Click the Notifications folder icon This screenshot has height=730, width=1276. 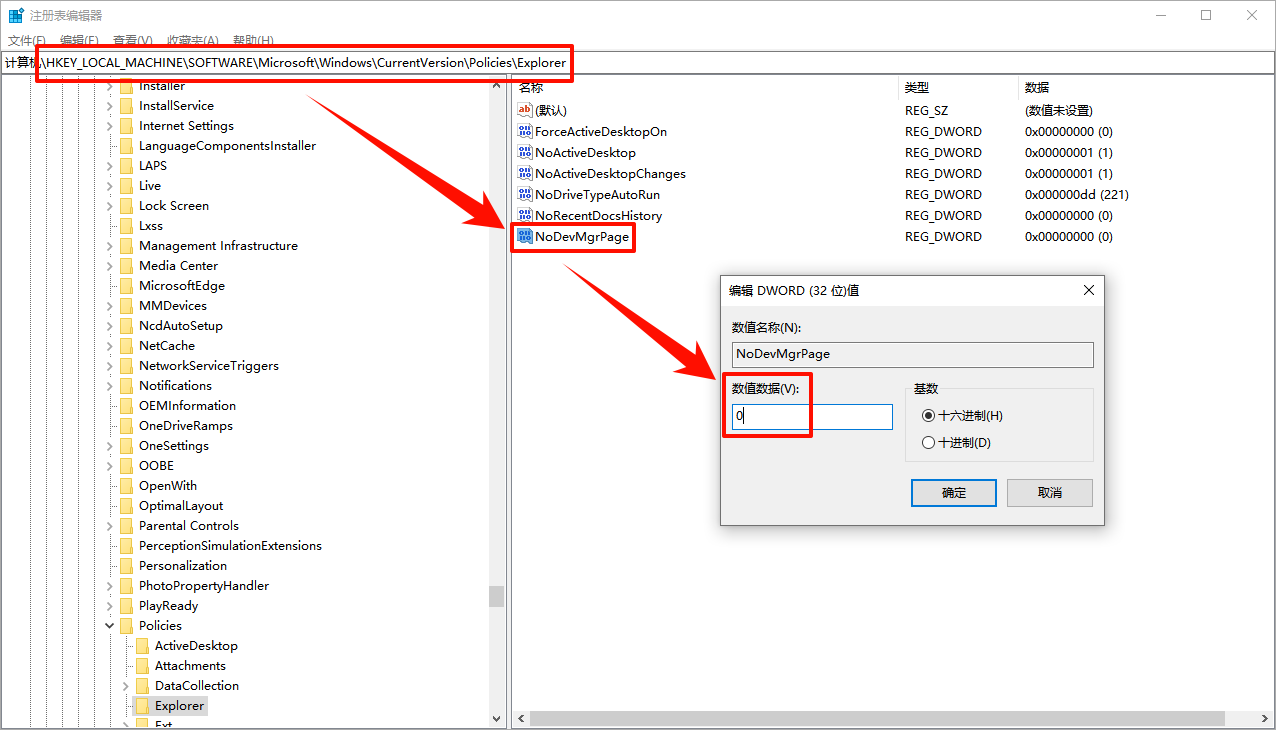click(x=126, y=385)
